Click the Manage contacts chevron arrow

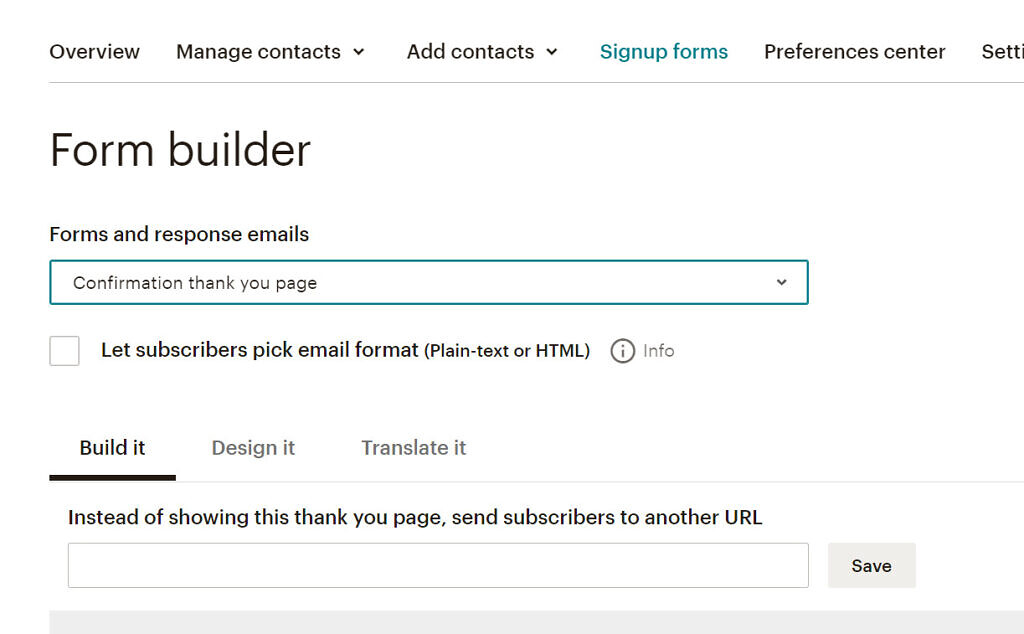[360, 52]
